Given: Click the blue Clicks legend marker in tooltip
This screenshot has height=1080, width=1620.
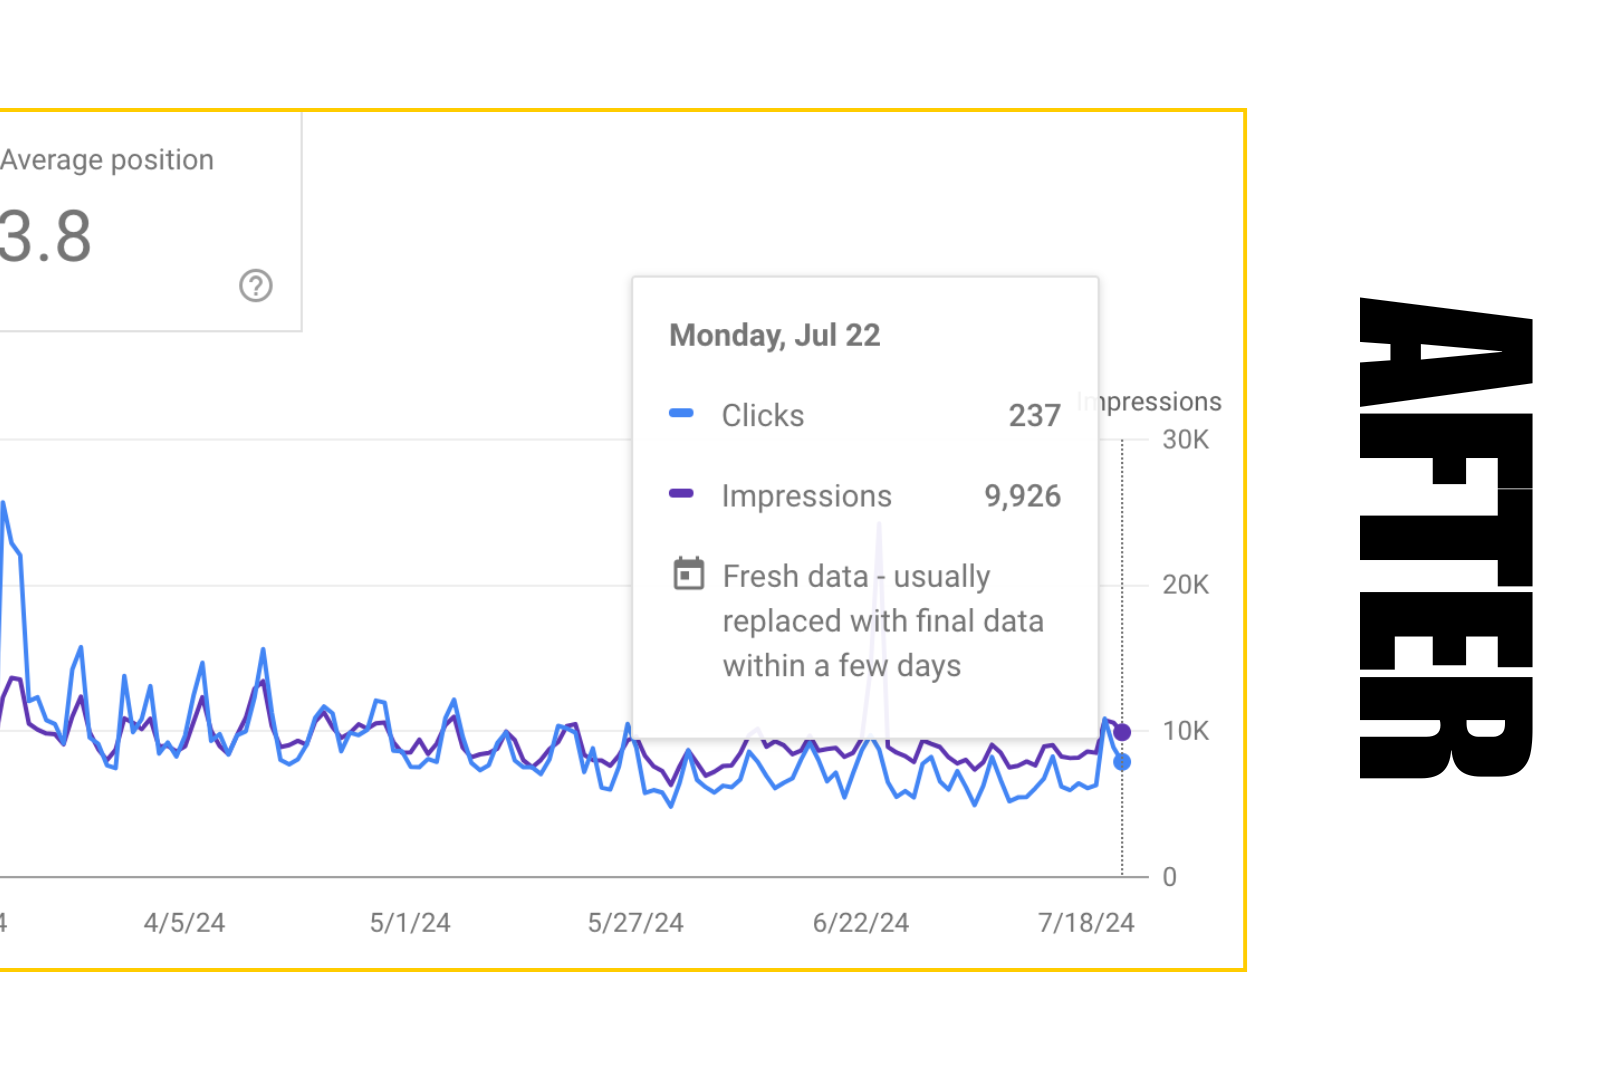Looking at the screenshot, I should (681, 413).
